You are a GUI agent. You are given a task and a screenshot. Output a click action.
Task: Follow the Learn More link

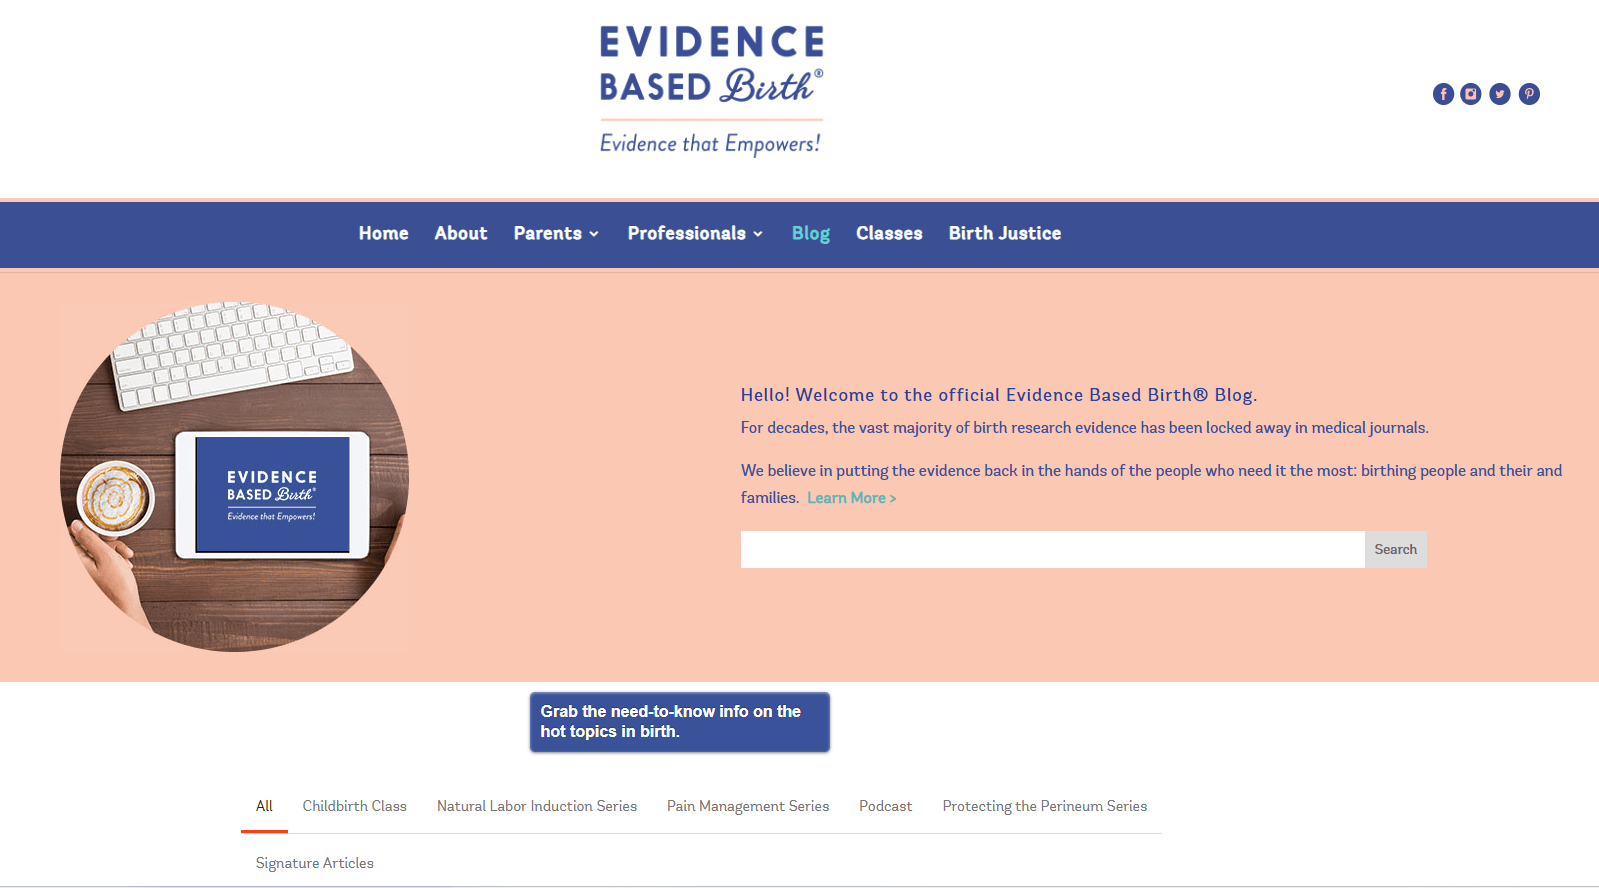tap(852, 498)
